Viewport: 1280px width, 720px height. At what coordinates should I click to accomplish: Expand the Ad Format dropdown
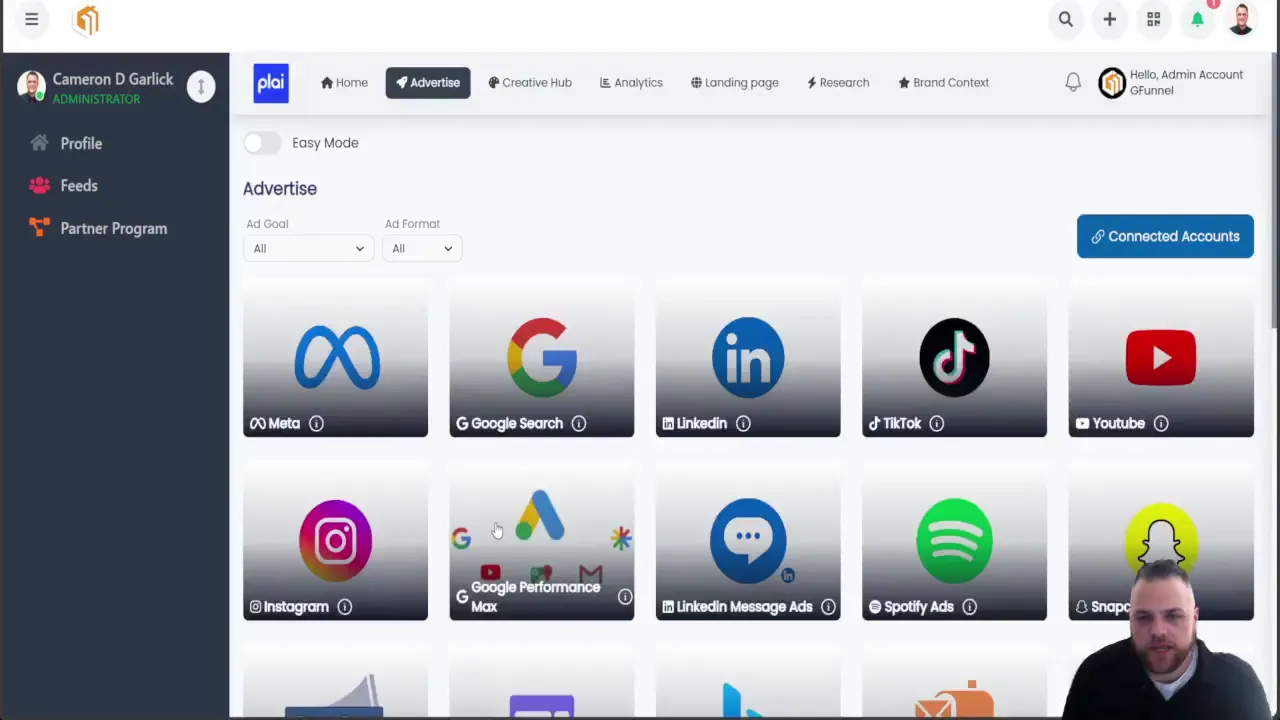coord(420,248)
